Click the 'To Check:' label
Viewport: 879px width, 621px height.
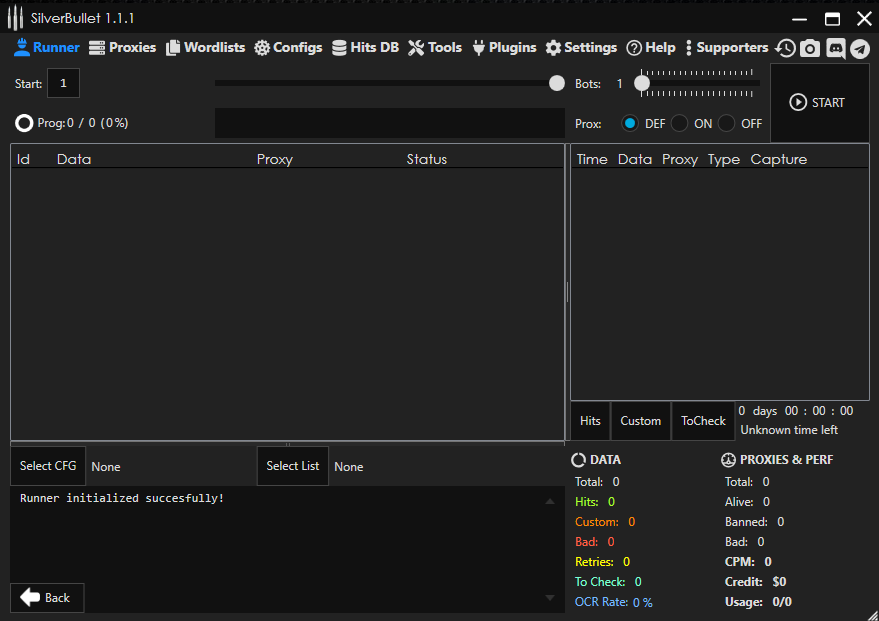(x=600, y=582)
